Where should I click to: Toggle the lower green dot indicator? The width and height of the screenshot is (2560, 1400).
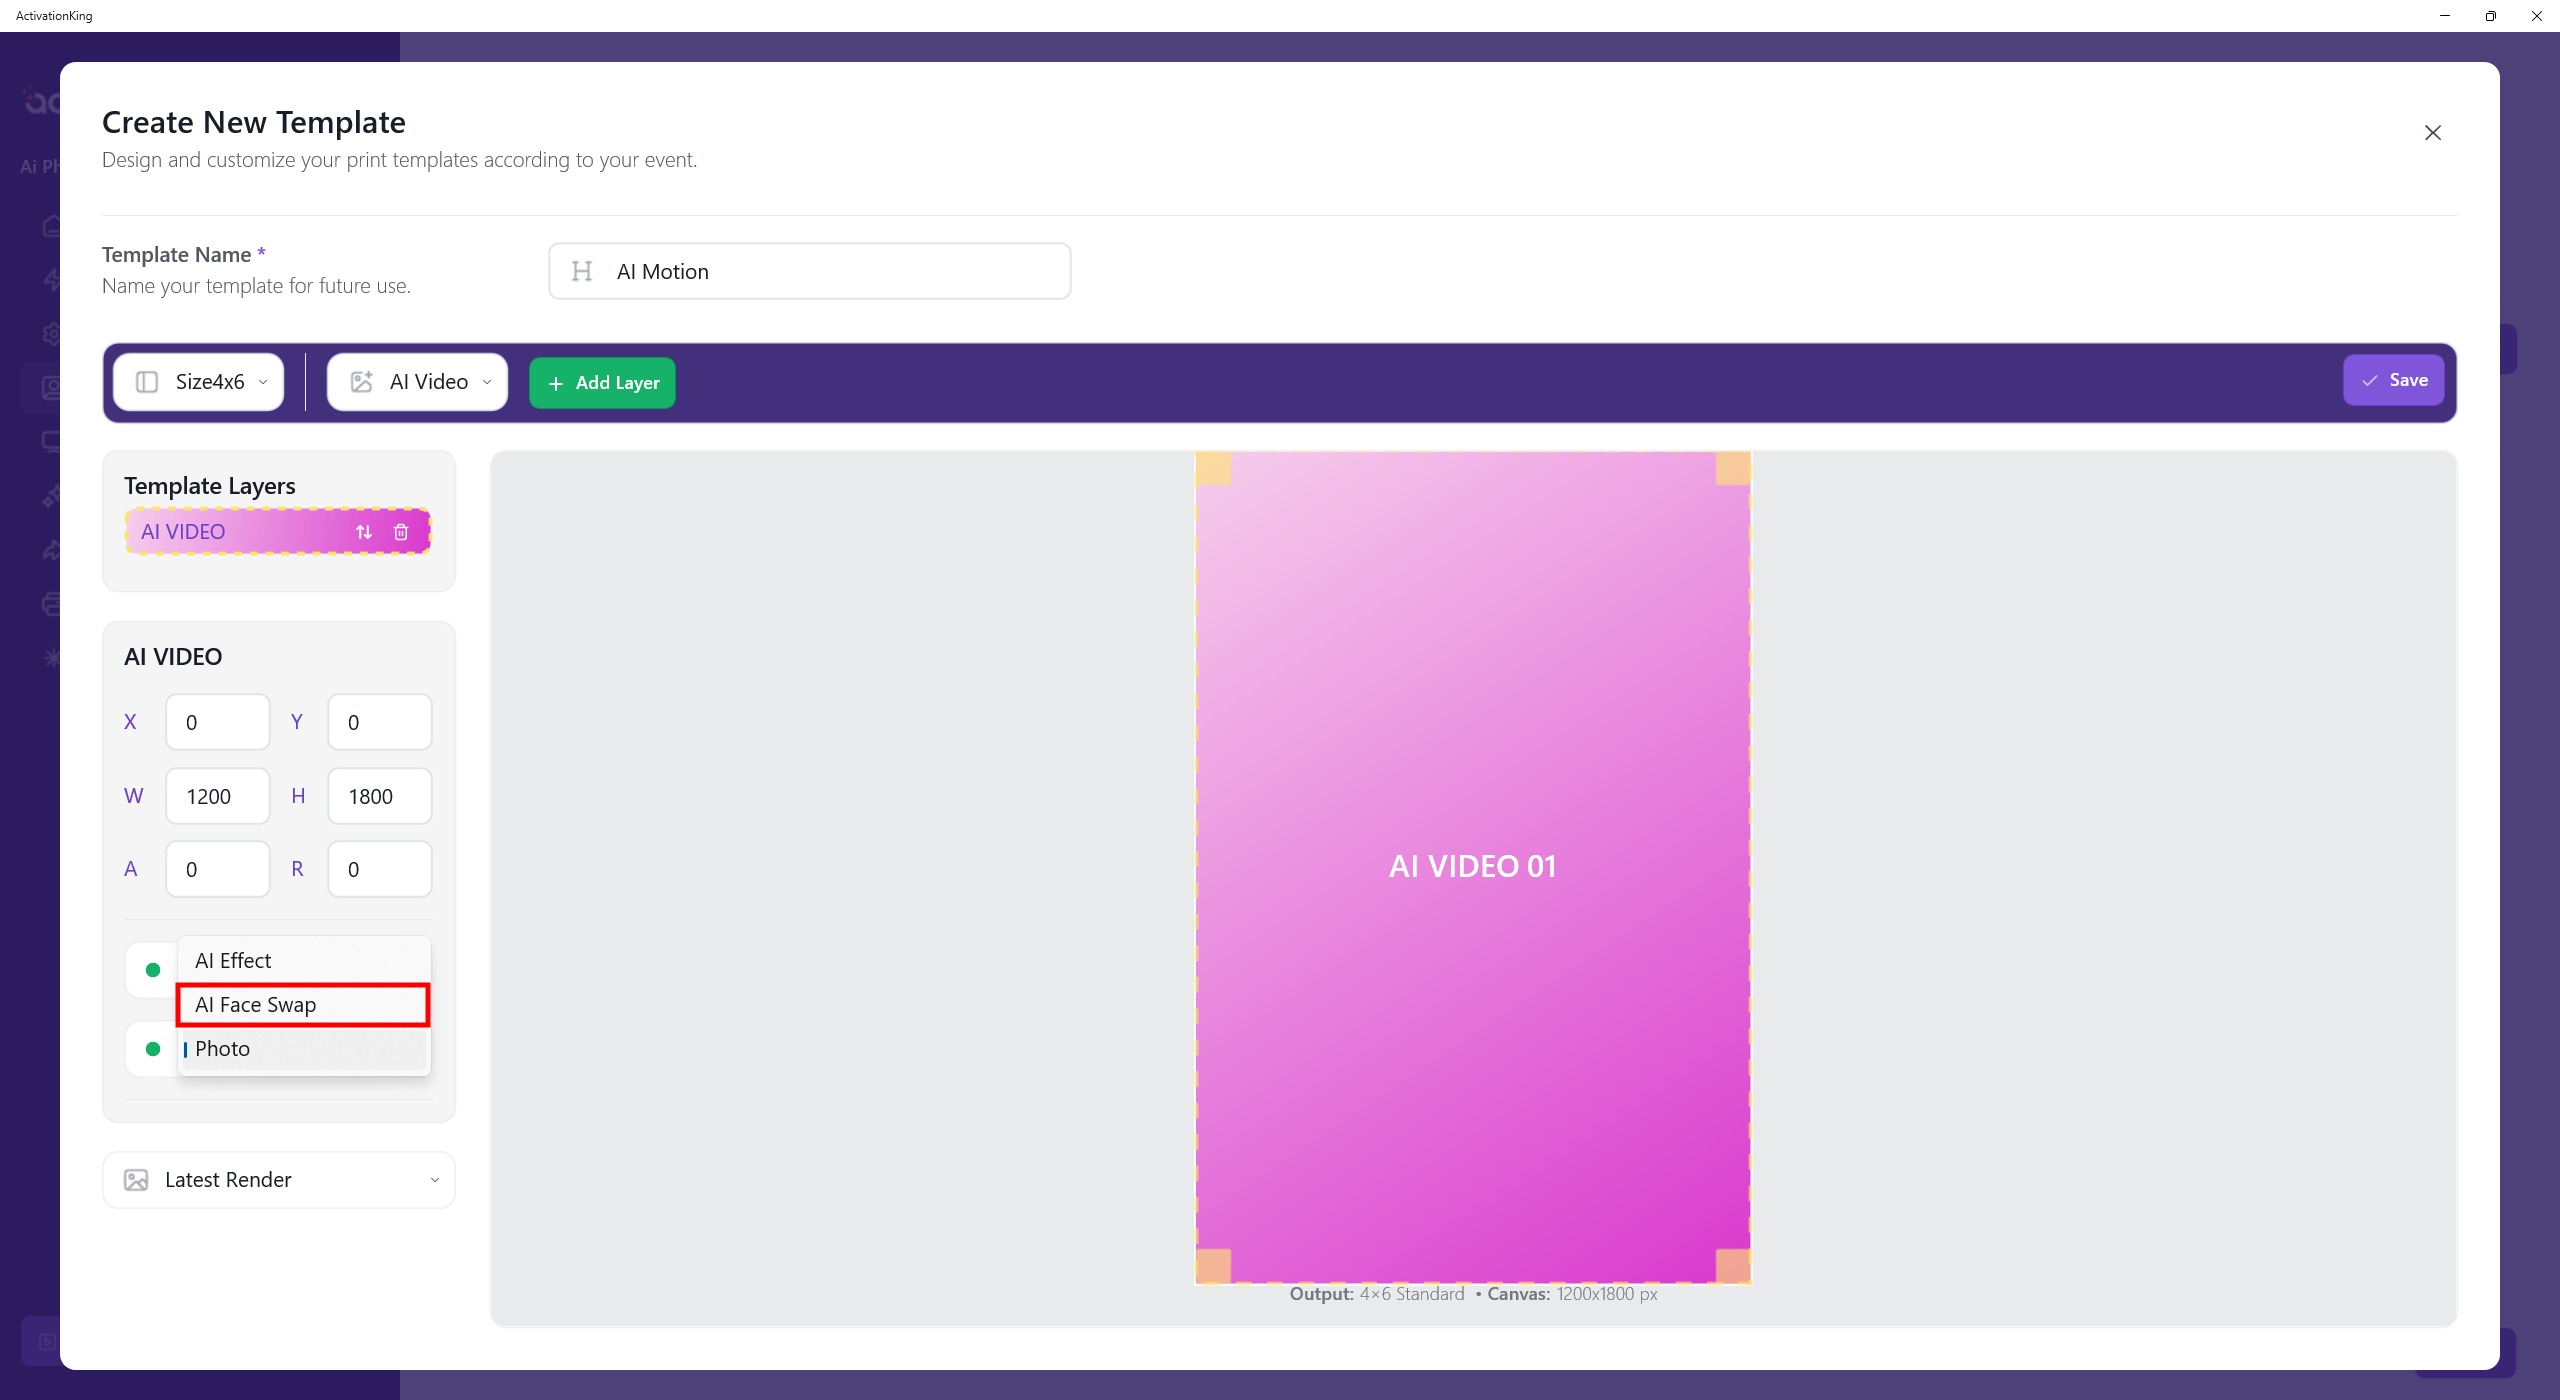point(153,1049)
